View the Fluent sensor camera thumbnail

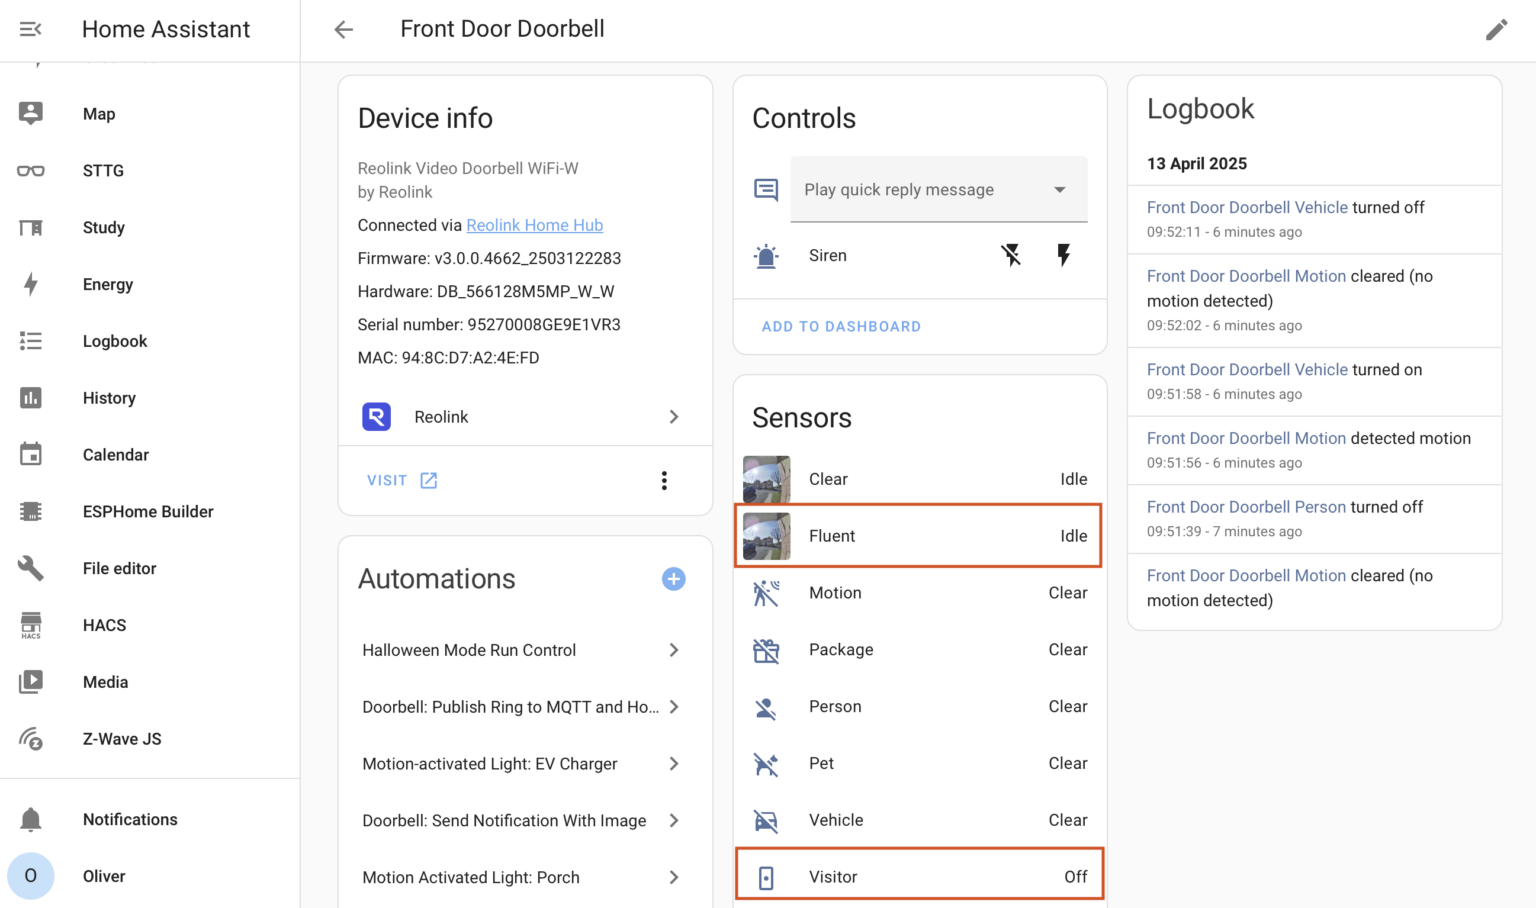coord(766,535)
